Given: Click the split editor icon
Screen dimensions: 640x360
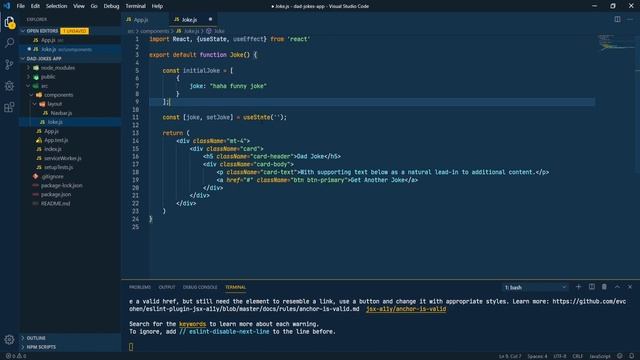Looking at the screenshot, I should (x=617, y=19).
